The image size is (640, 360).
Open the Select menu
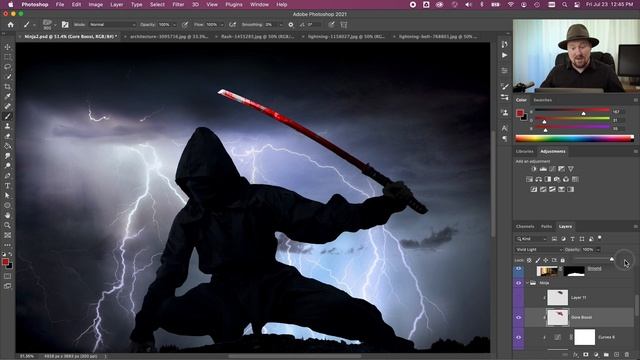click(x=157, y=4)
